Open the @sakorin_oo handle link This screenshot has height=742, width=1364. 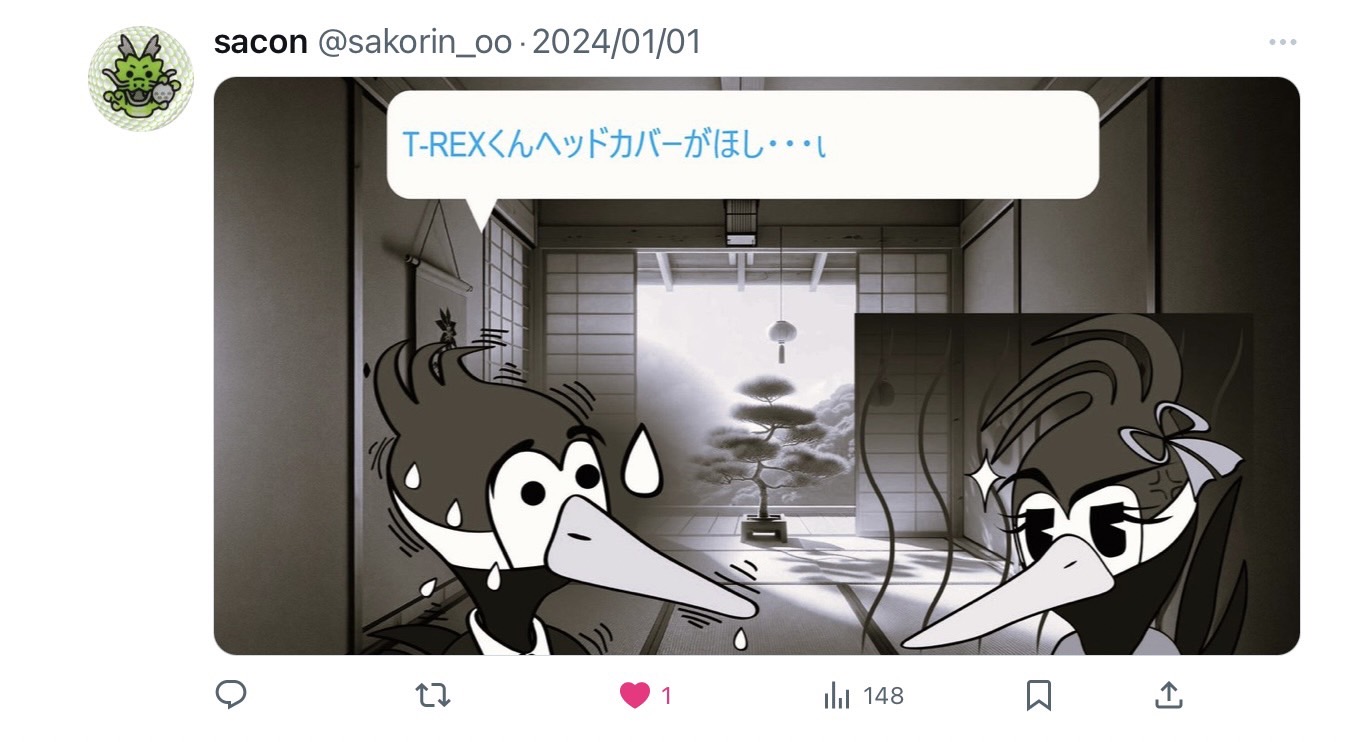pos(415,42)
